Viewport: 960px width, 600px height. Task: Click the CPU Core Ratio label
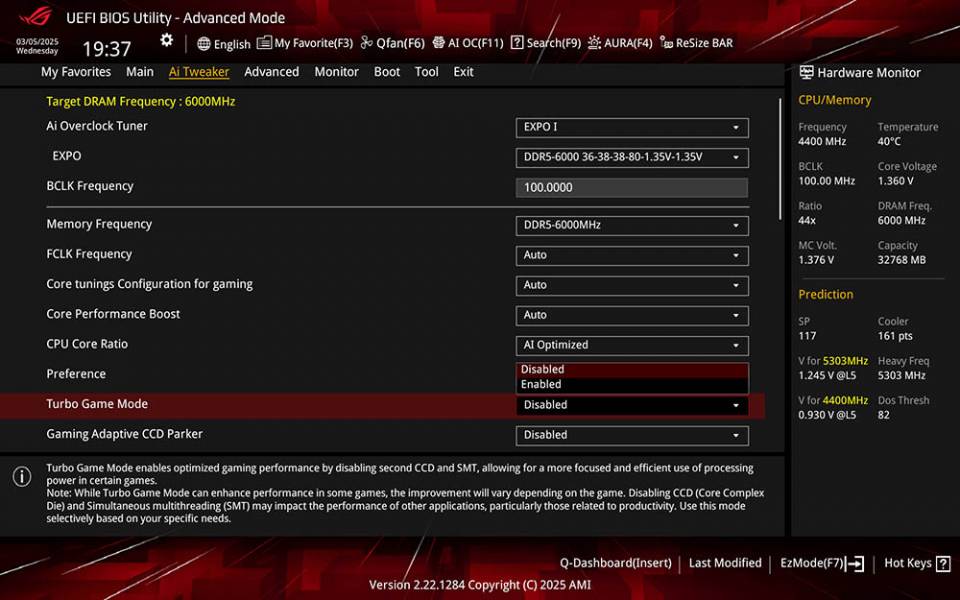tap(87, 344)
